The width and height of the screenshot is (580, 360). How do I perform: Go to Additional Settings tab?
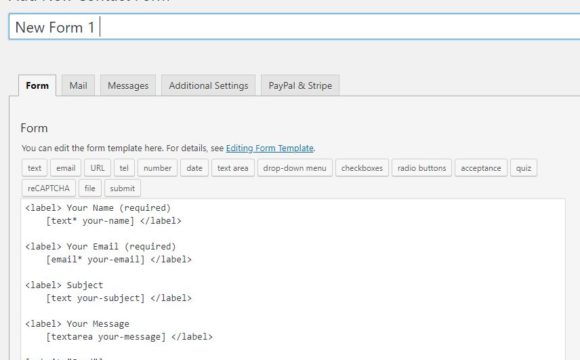(x=208, y=85)
